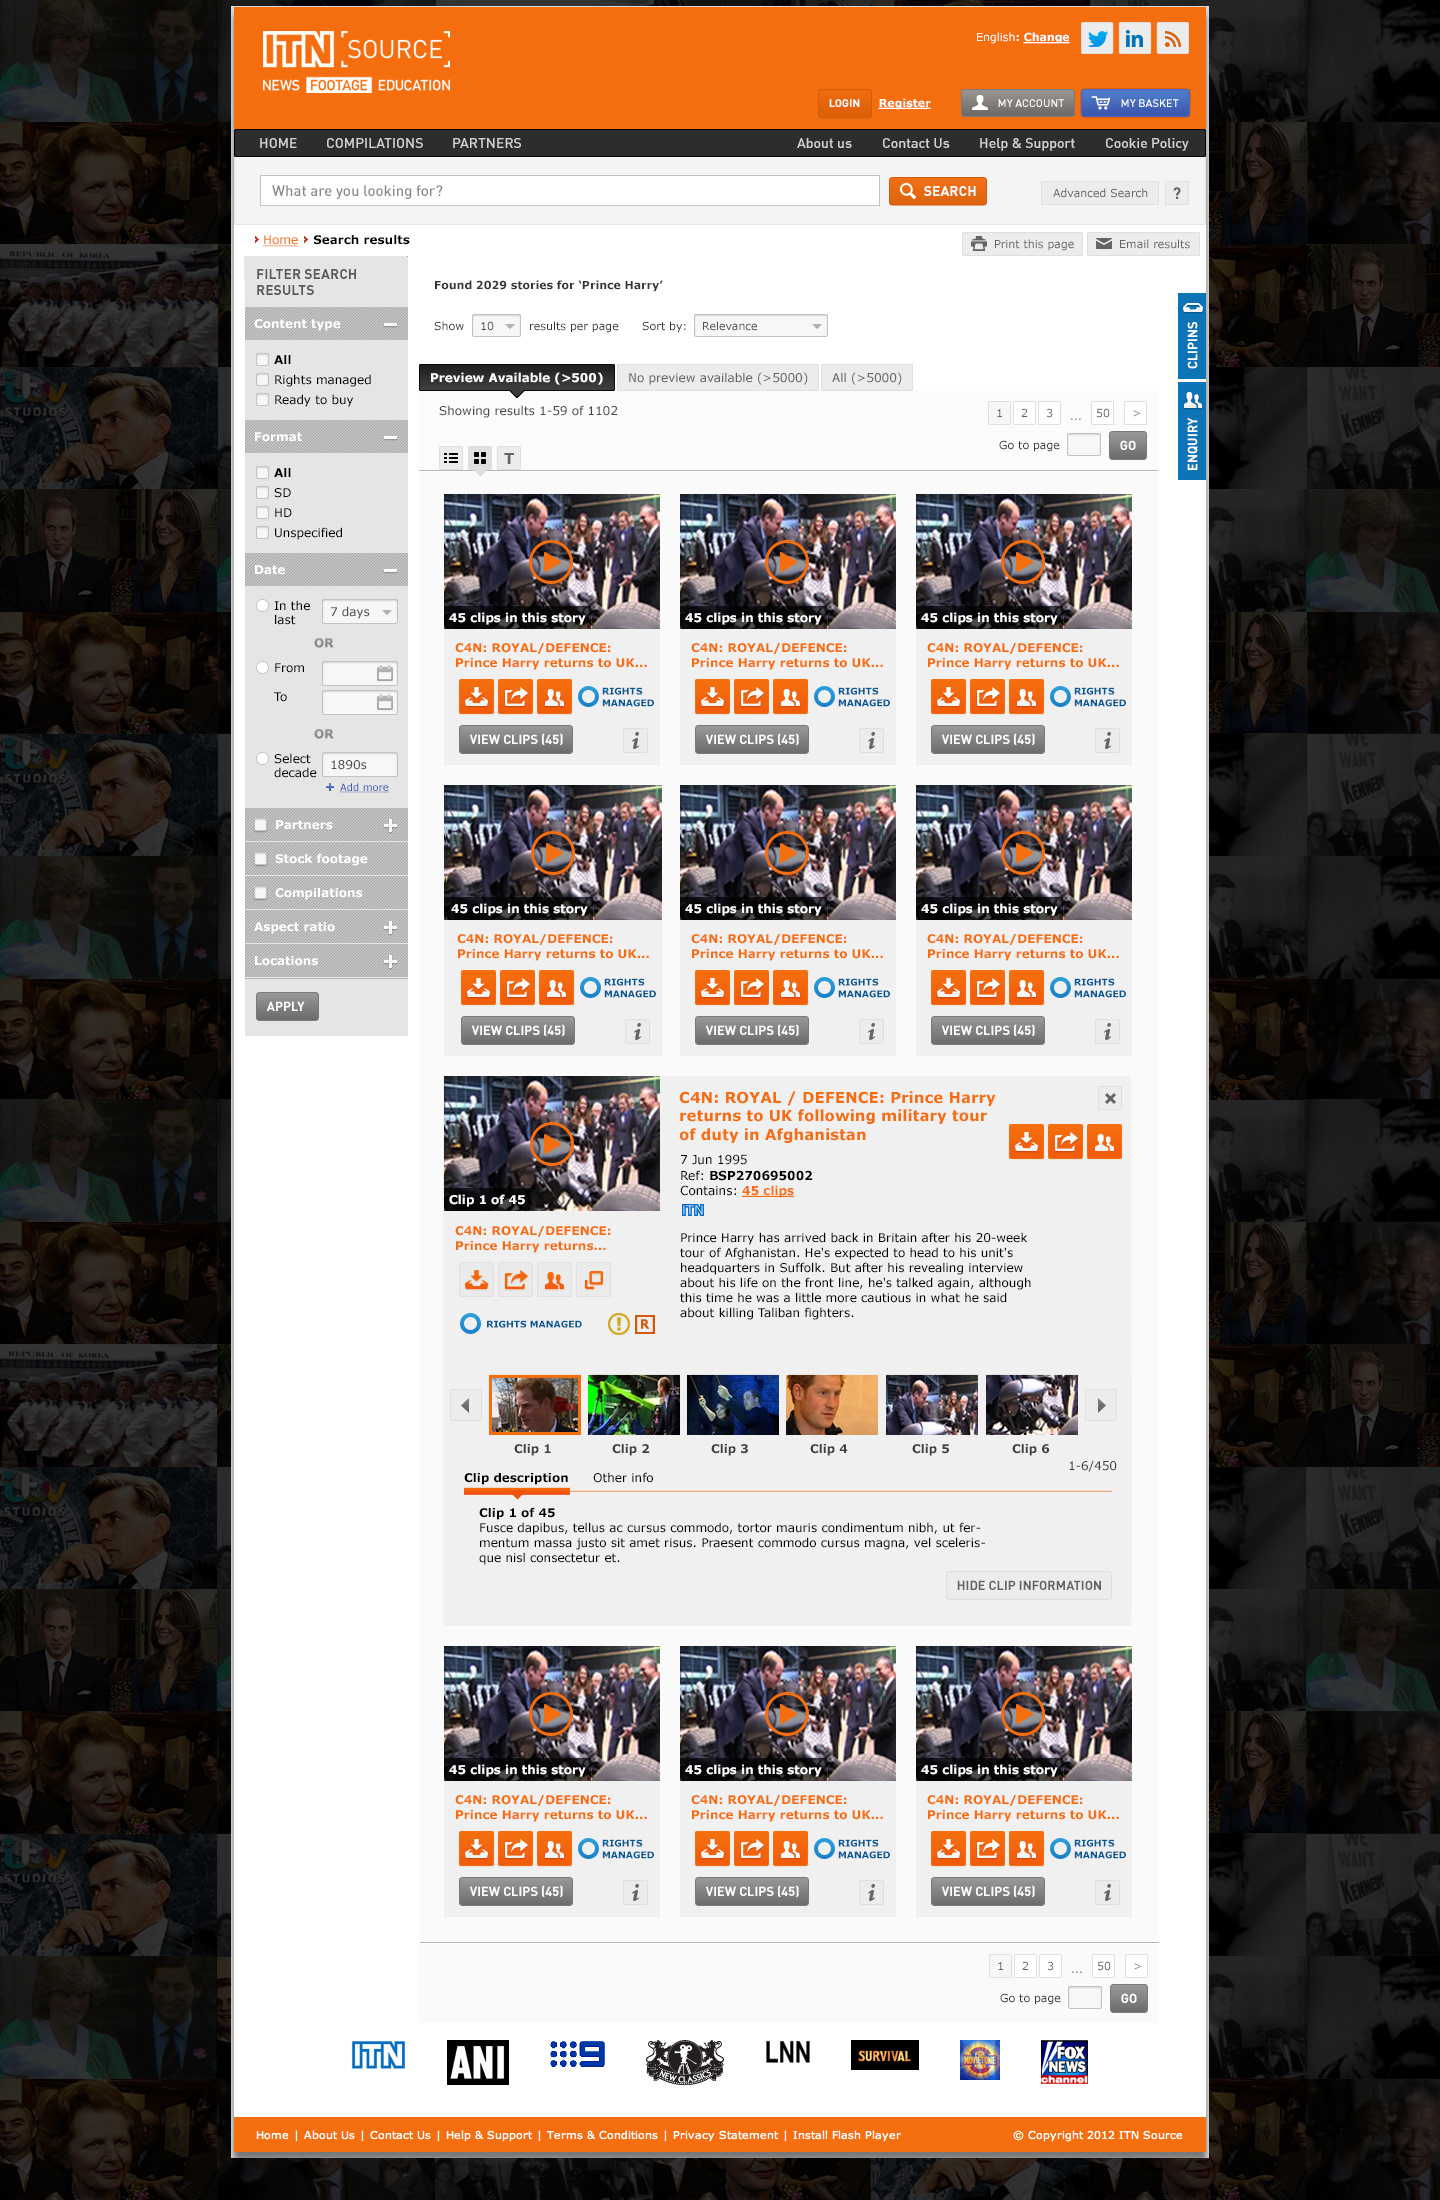The width and height of the screenshot is (1440, 2200).
Task: Open the LinkedIn social icon
Action: pos(1134,38)
